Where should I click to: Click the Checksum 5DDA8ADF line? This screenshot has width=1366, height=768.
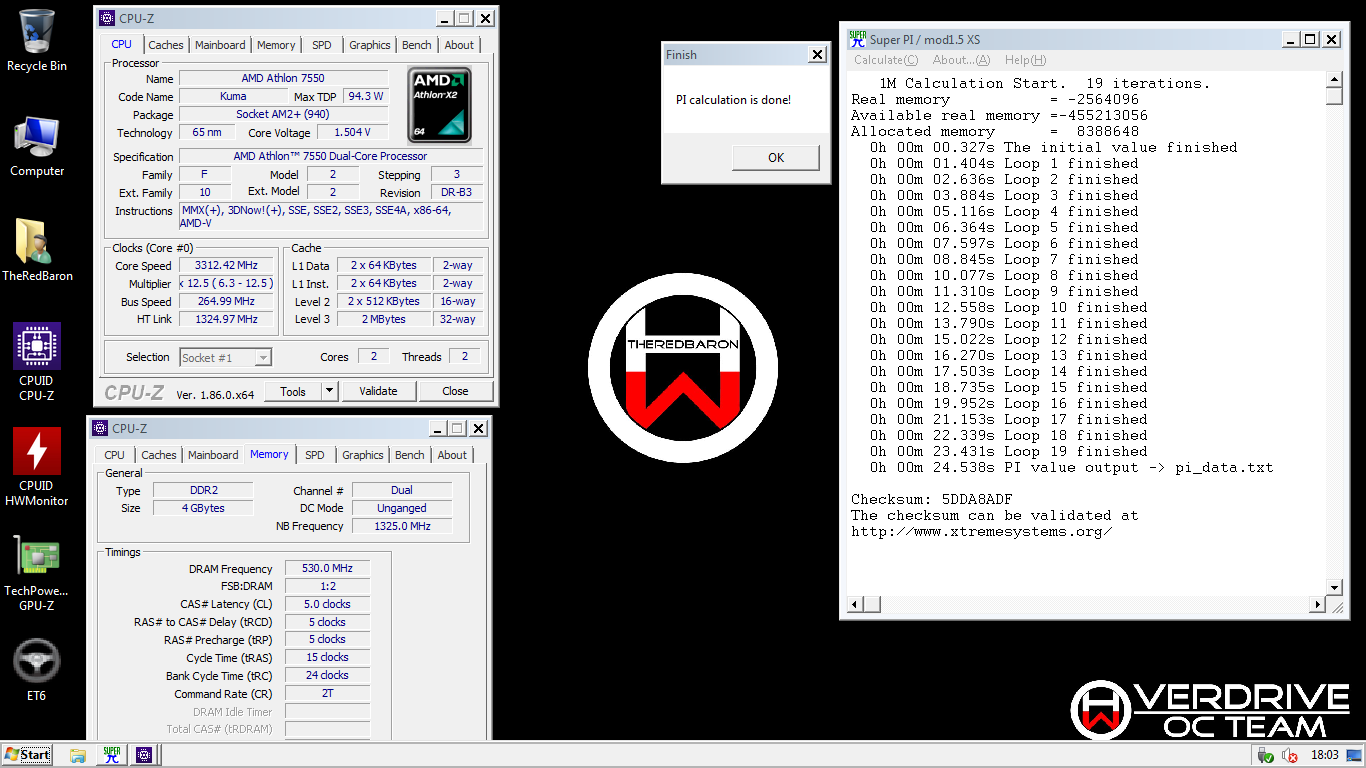[932, 499]
